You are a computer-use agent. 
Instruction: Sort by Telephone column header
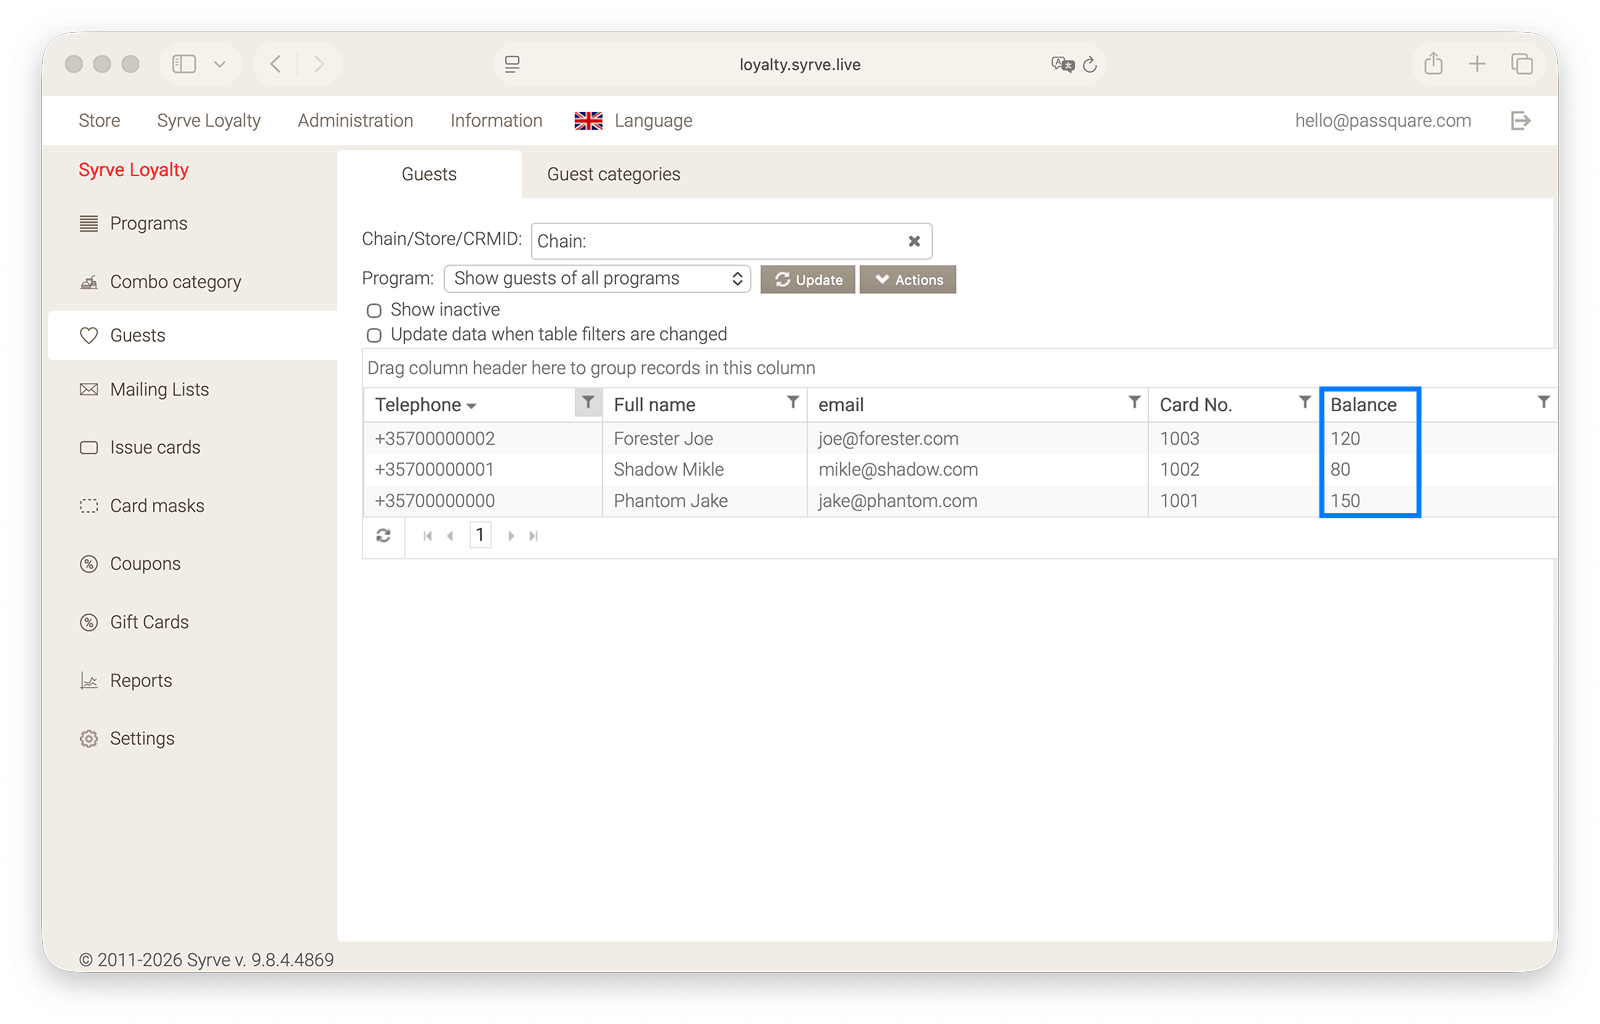[418, 405]
